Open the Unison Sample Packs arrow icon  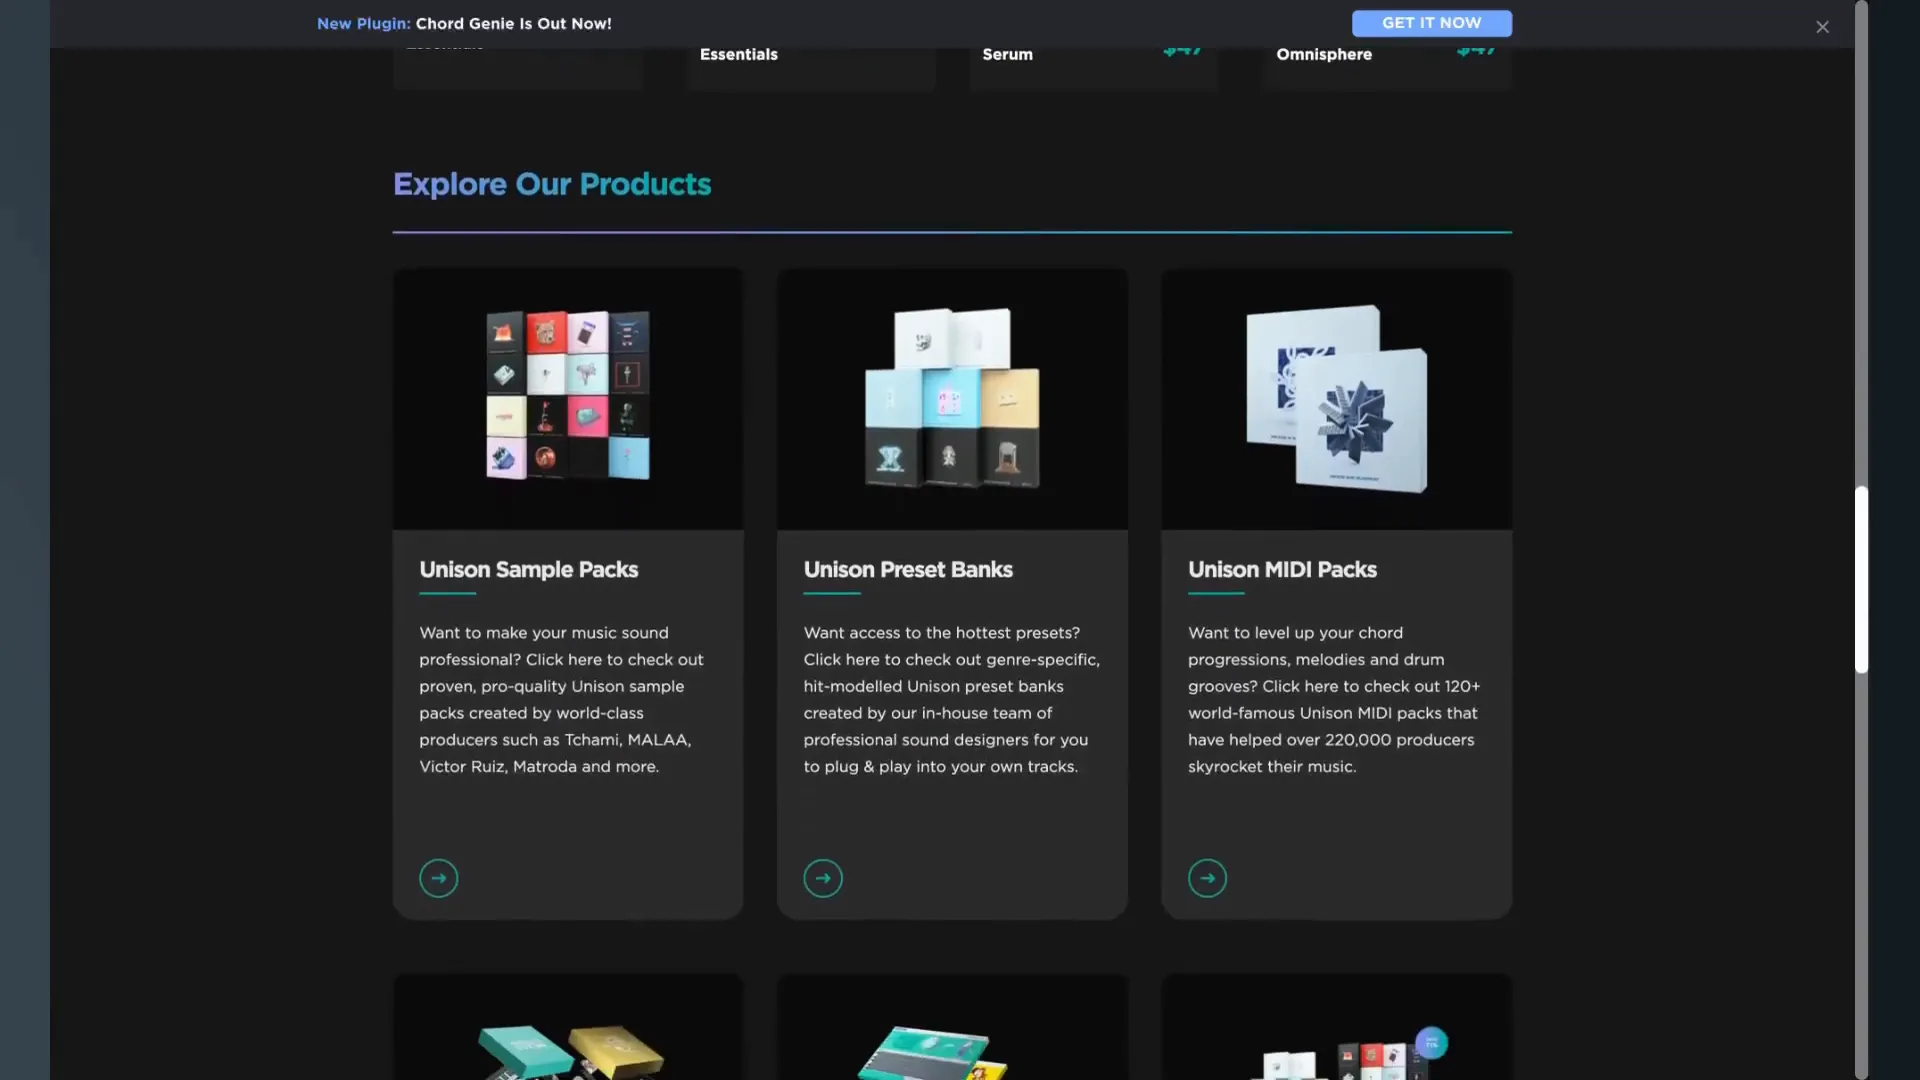pyautogui.click(x=438, y=878)
